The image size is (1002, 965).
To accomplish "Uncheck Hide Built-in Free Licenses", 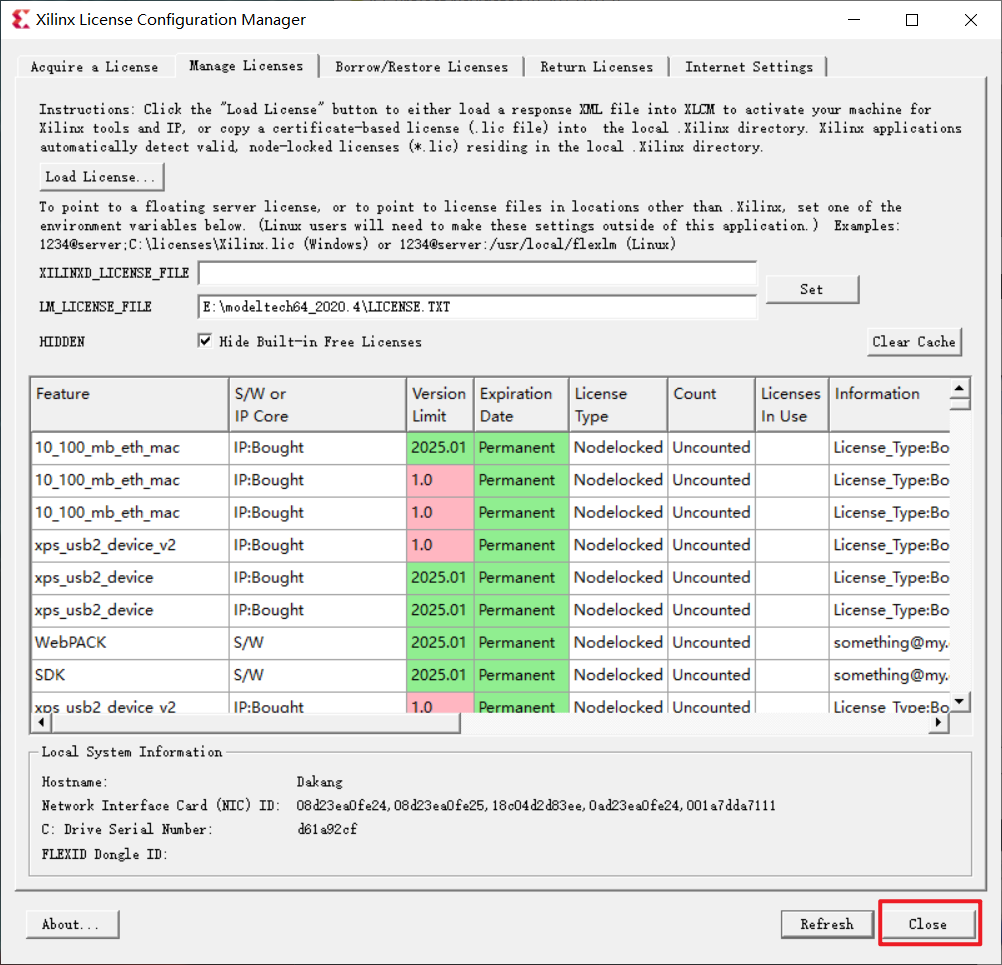I will (204, 341).
